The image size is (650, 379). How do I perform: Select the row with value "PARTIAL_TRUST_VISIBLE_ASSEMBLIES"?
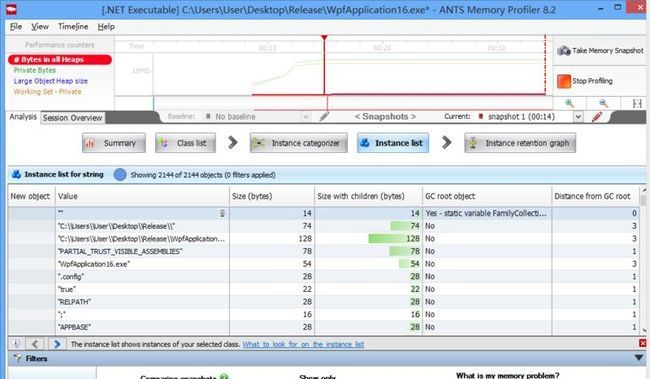tap(324, 251)
